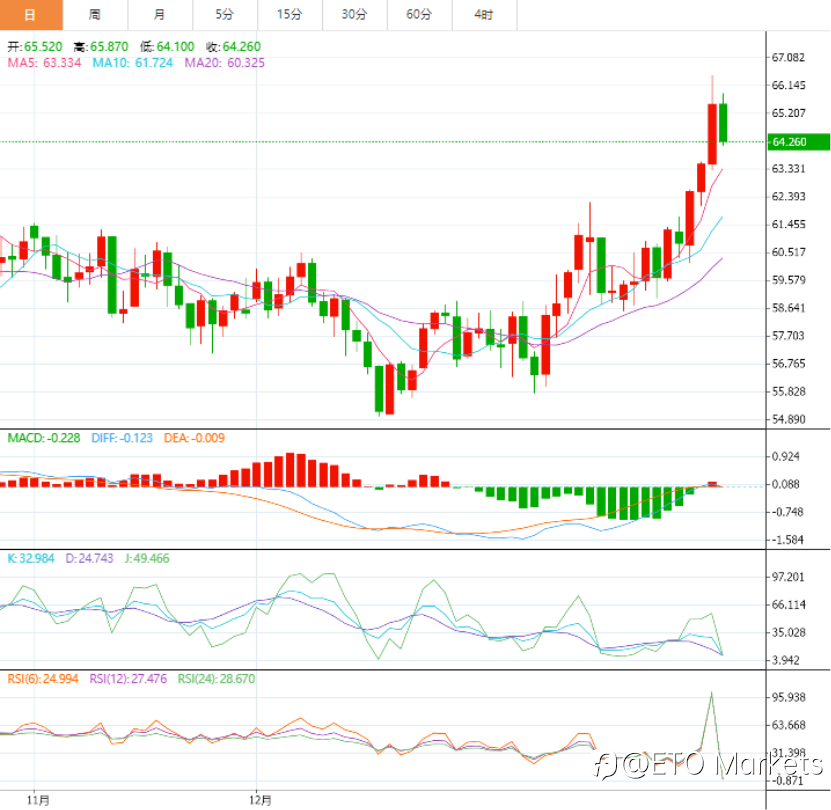
Task: Click the RSI(24):28.670 indicator value
Action: [x=216, y=679]
